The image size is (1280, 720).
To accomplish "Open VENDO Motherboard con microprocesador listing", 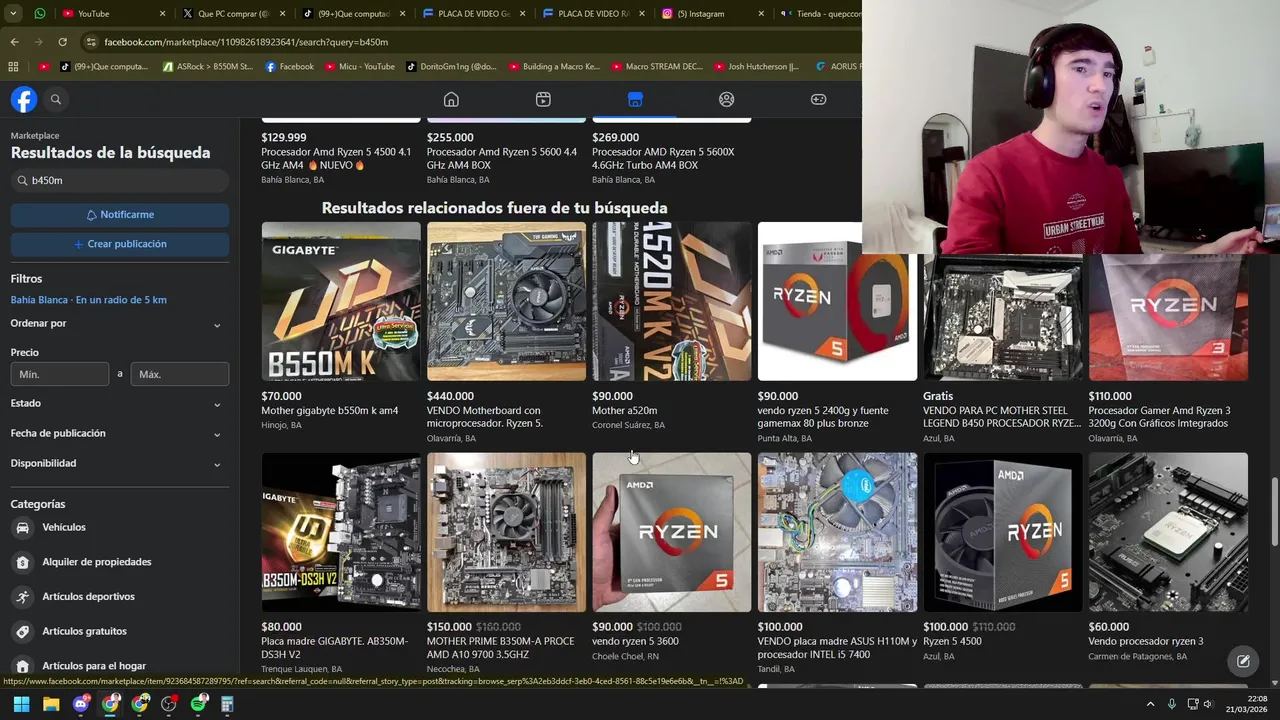I will point(506,301).
